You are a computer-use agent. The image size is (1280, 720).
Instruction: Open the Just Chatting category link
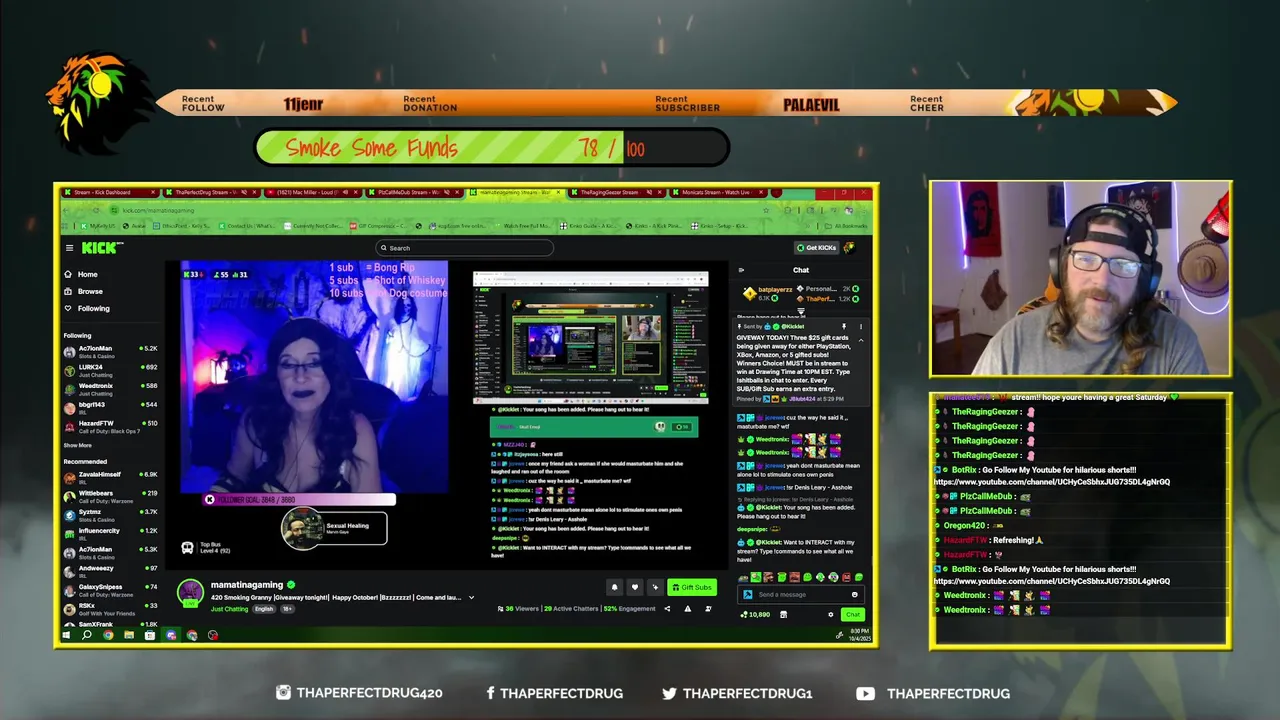coord(229,609)
